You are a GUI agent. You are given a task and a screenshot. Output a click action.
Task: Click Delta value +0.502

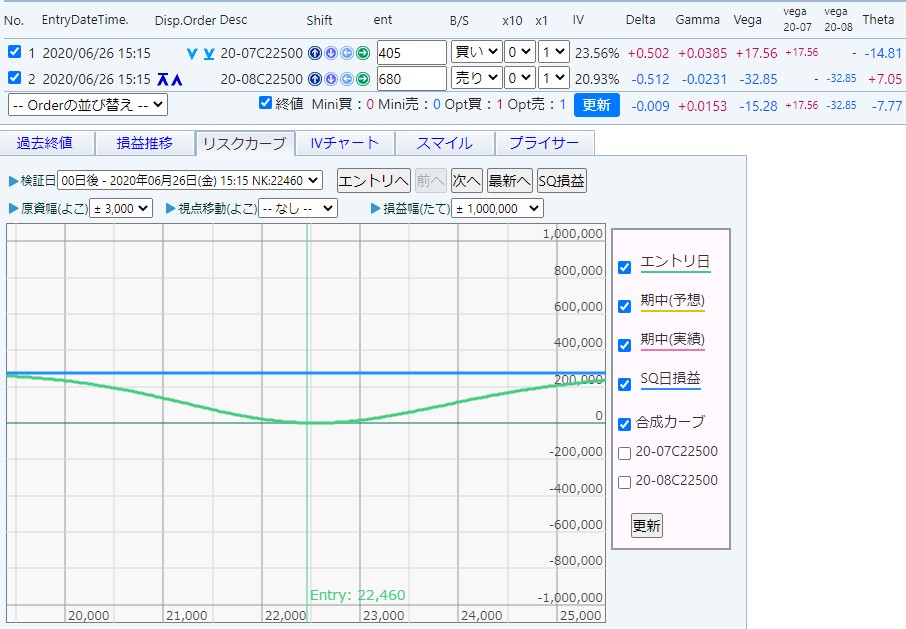(648, 53)
